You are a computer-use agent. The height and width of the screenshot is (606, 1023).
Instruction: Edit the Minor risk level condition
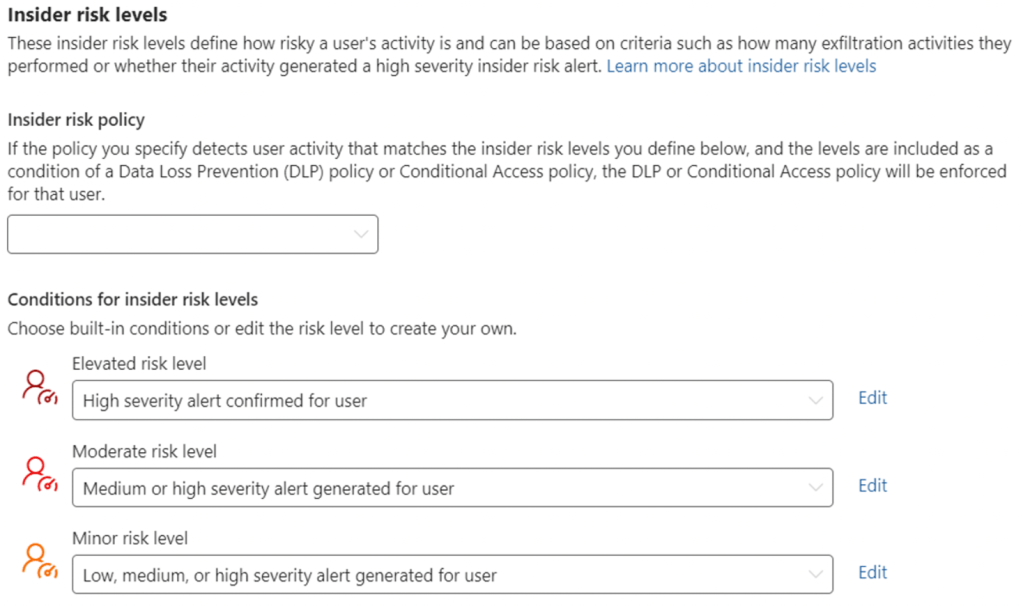[x=872, y=573]
